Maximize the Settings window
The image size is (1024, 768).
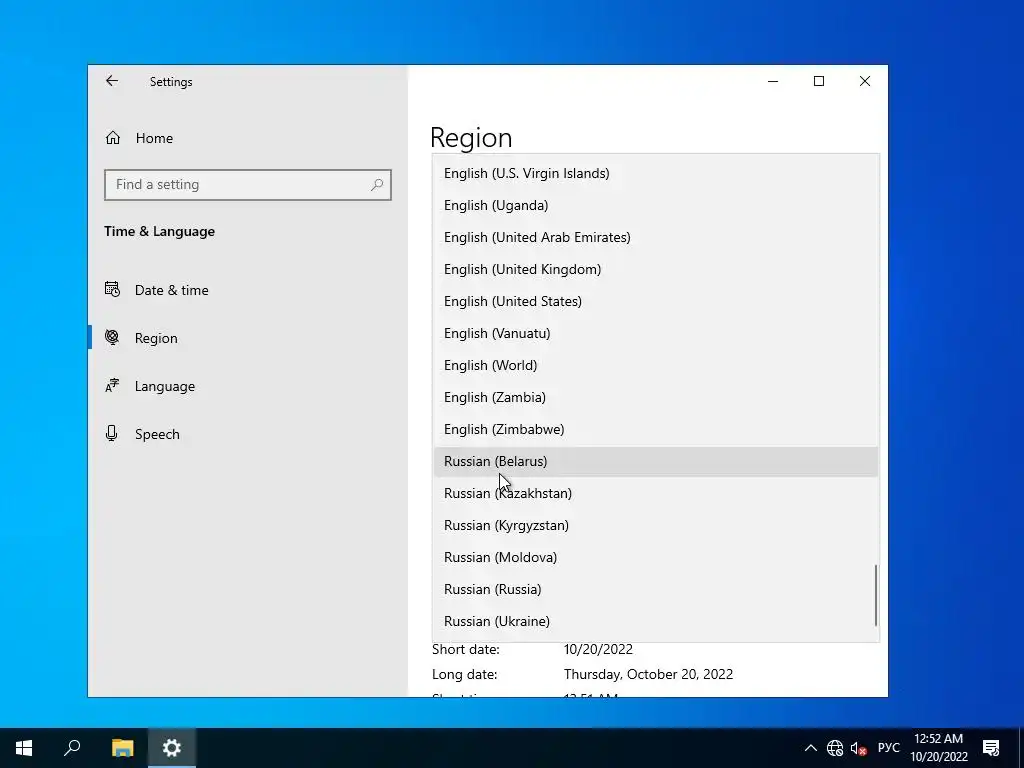[819, 81]
